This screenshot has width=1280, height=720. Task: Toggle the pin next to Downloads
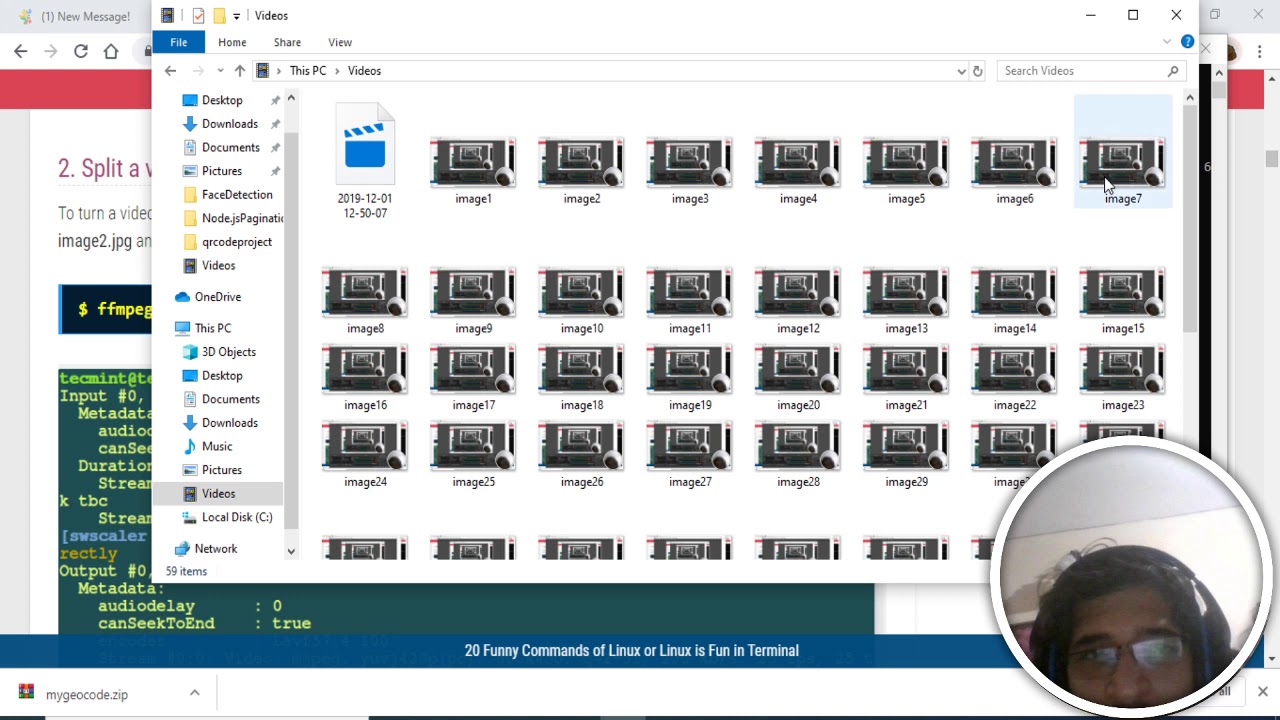coord(275,124)
